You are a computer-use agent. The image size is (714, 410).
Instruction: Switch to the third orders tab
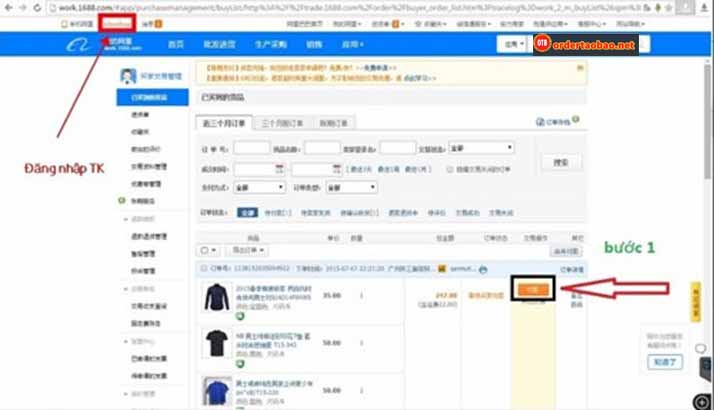[334, 123]
